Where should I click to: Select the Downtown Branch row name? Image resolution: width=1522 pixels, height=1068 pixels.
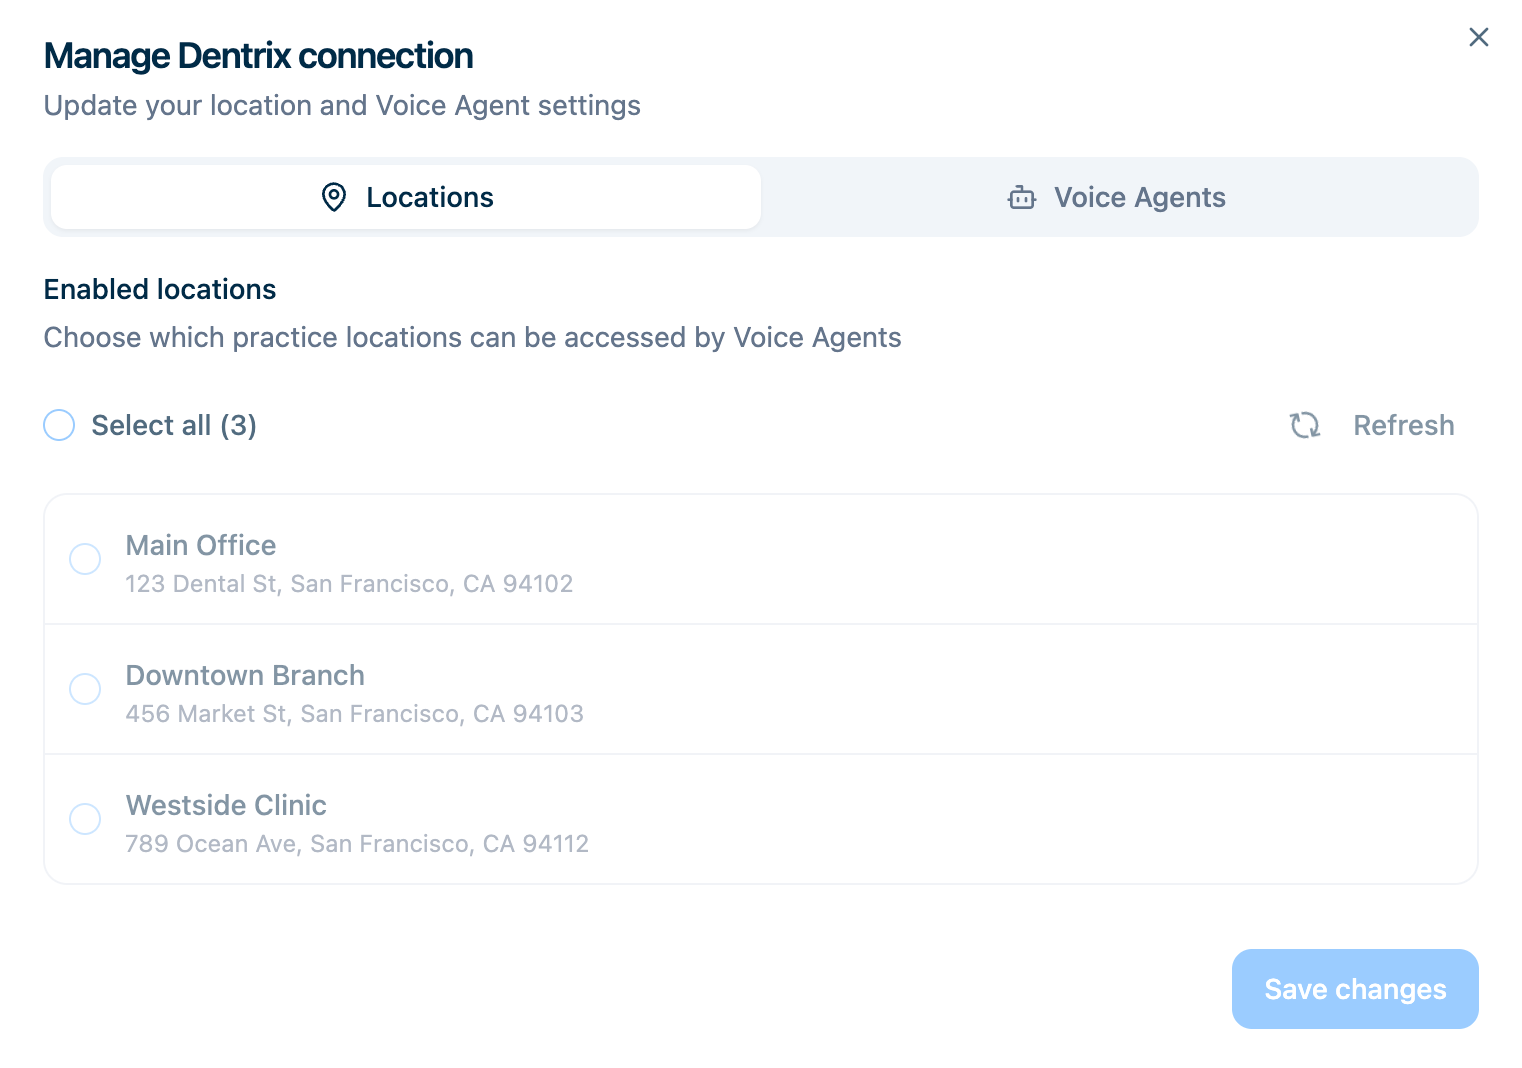245,675
